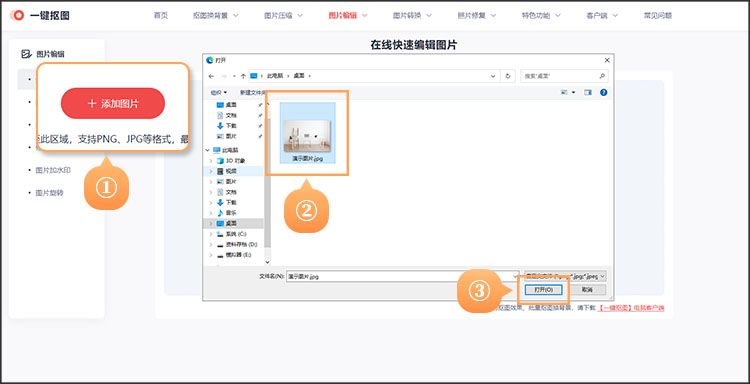
Task: Click the 一键抠图 logo icon
Action: point(18,15)
